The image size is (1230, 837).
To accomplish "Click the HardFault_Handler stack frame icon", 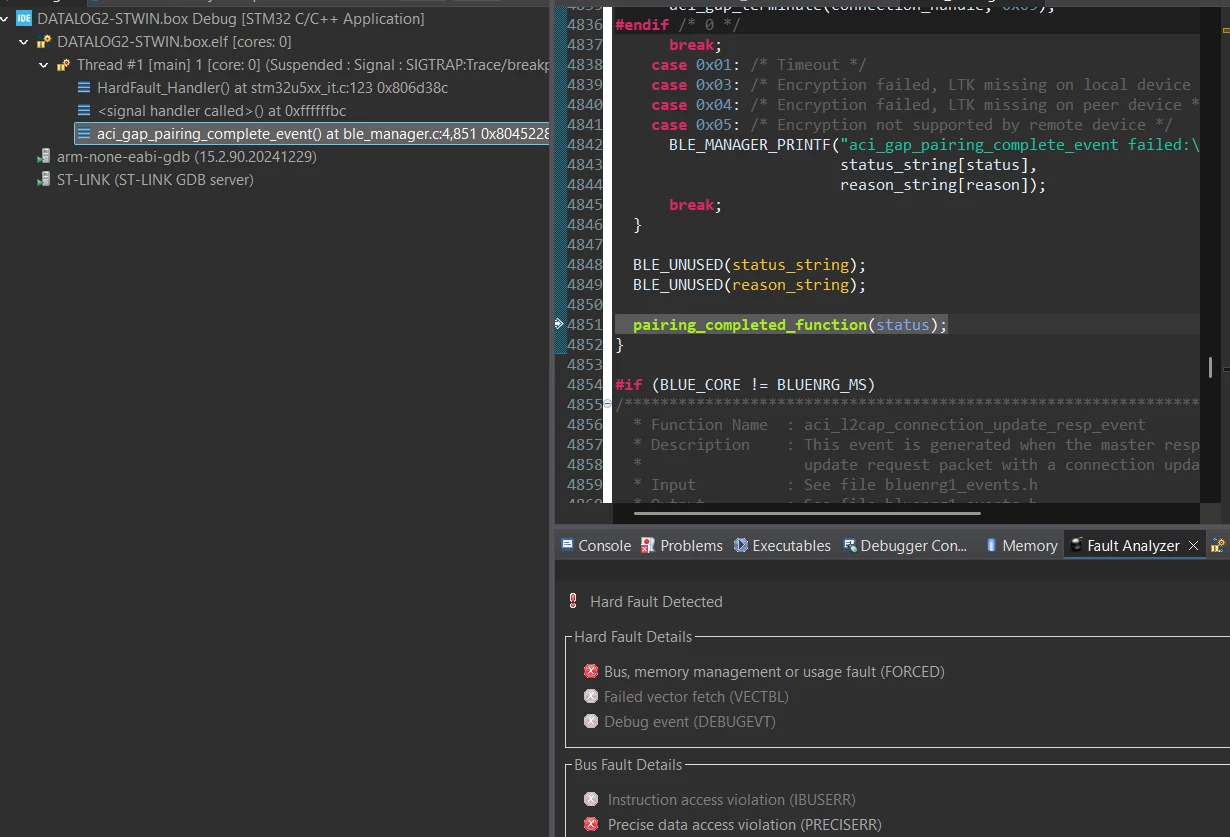I will [84, 88].
